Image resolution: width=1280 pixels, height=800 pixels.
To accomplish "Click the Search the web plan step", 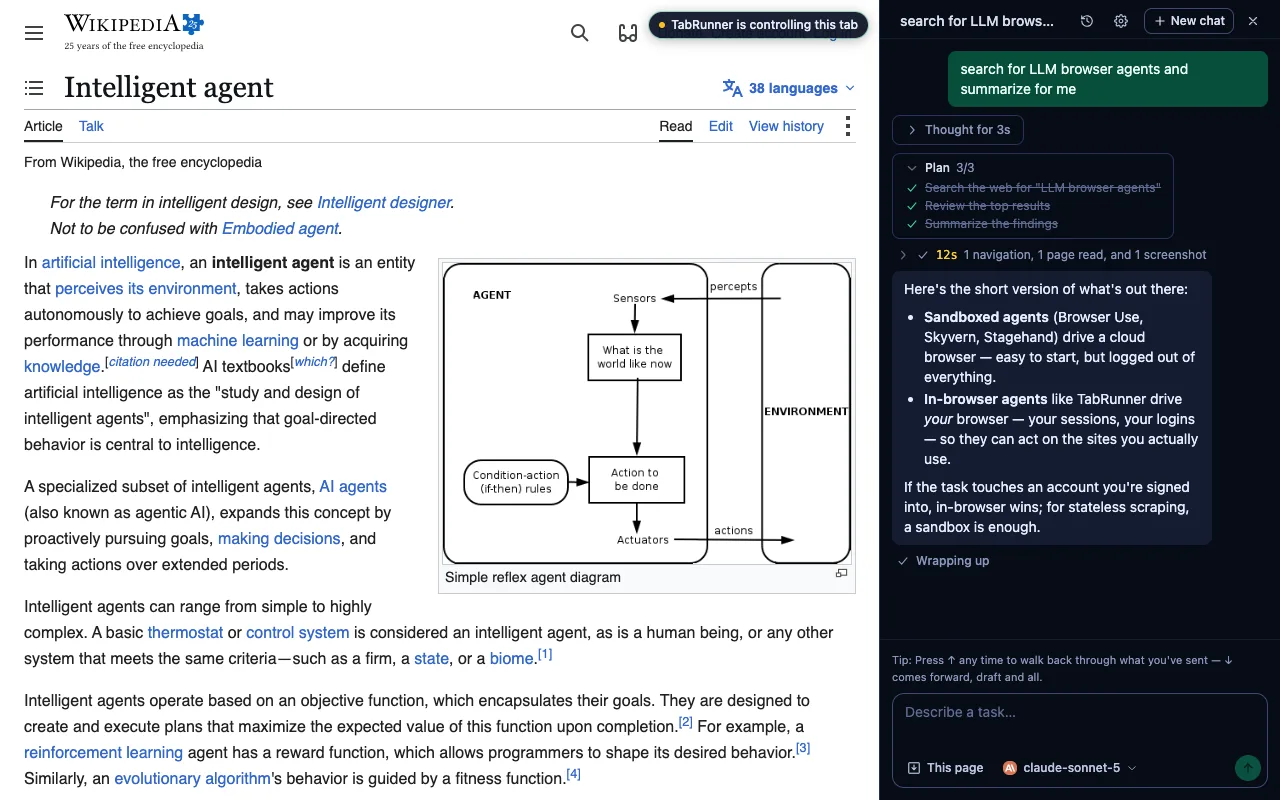I will coord(1043,188).
